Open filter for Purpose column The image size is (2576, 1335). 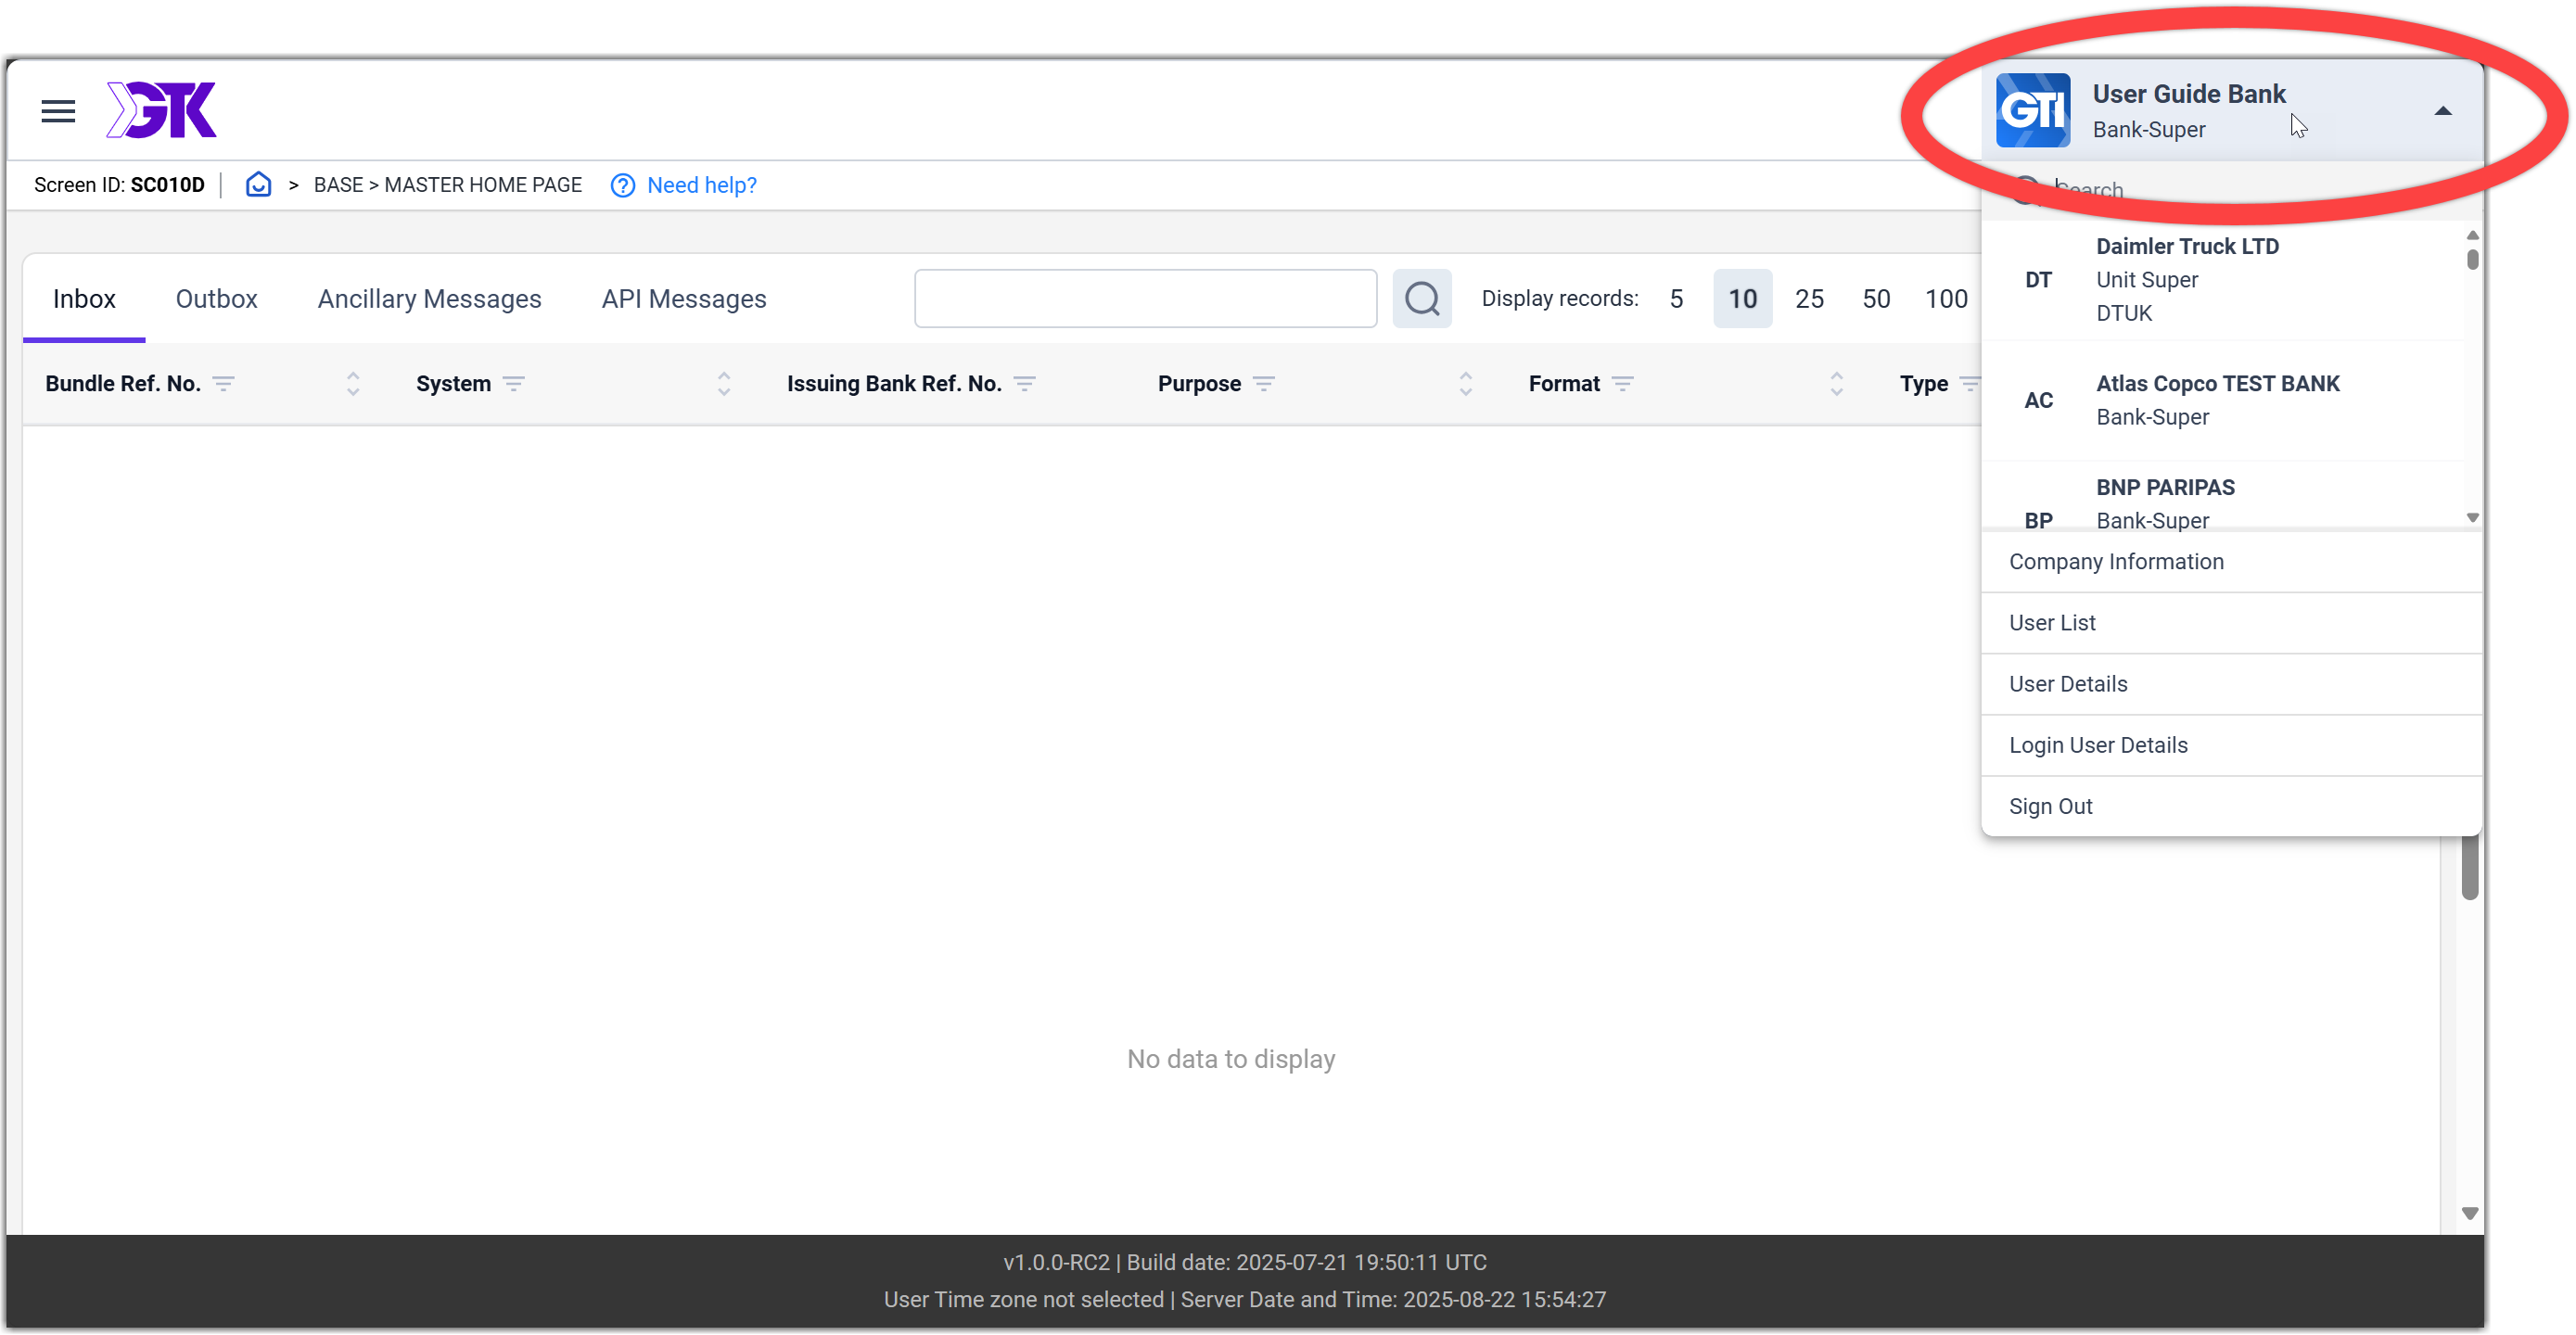[x=1264, y=384]
